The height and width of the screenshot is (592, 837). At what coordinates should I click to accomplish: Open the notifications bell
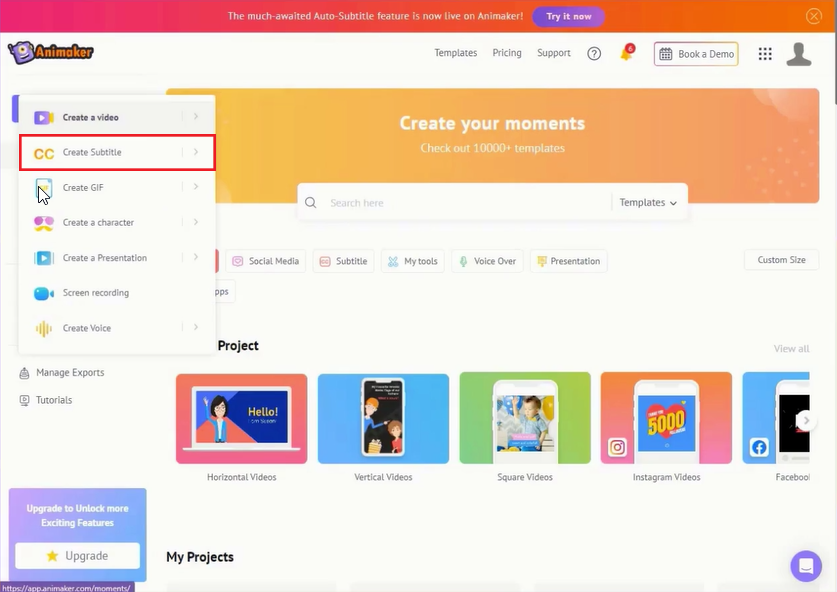(x=627, y=53)
